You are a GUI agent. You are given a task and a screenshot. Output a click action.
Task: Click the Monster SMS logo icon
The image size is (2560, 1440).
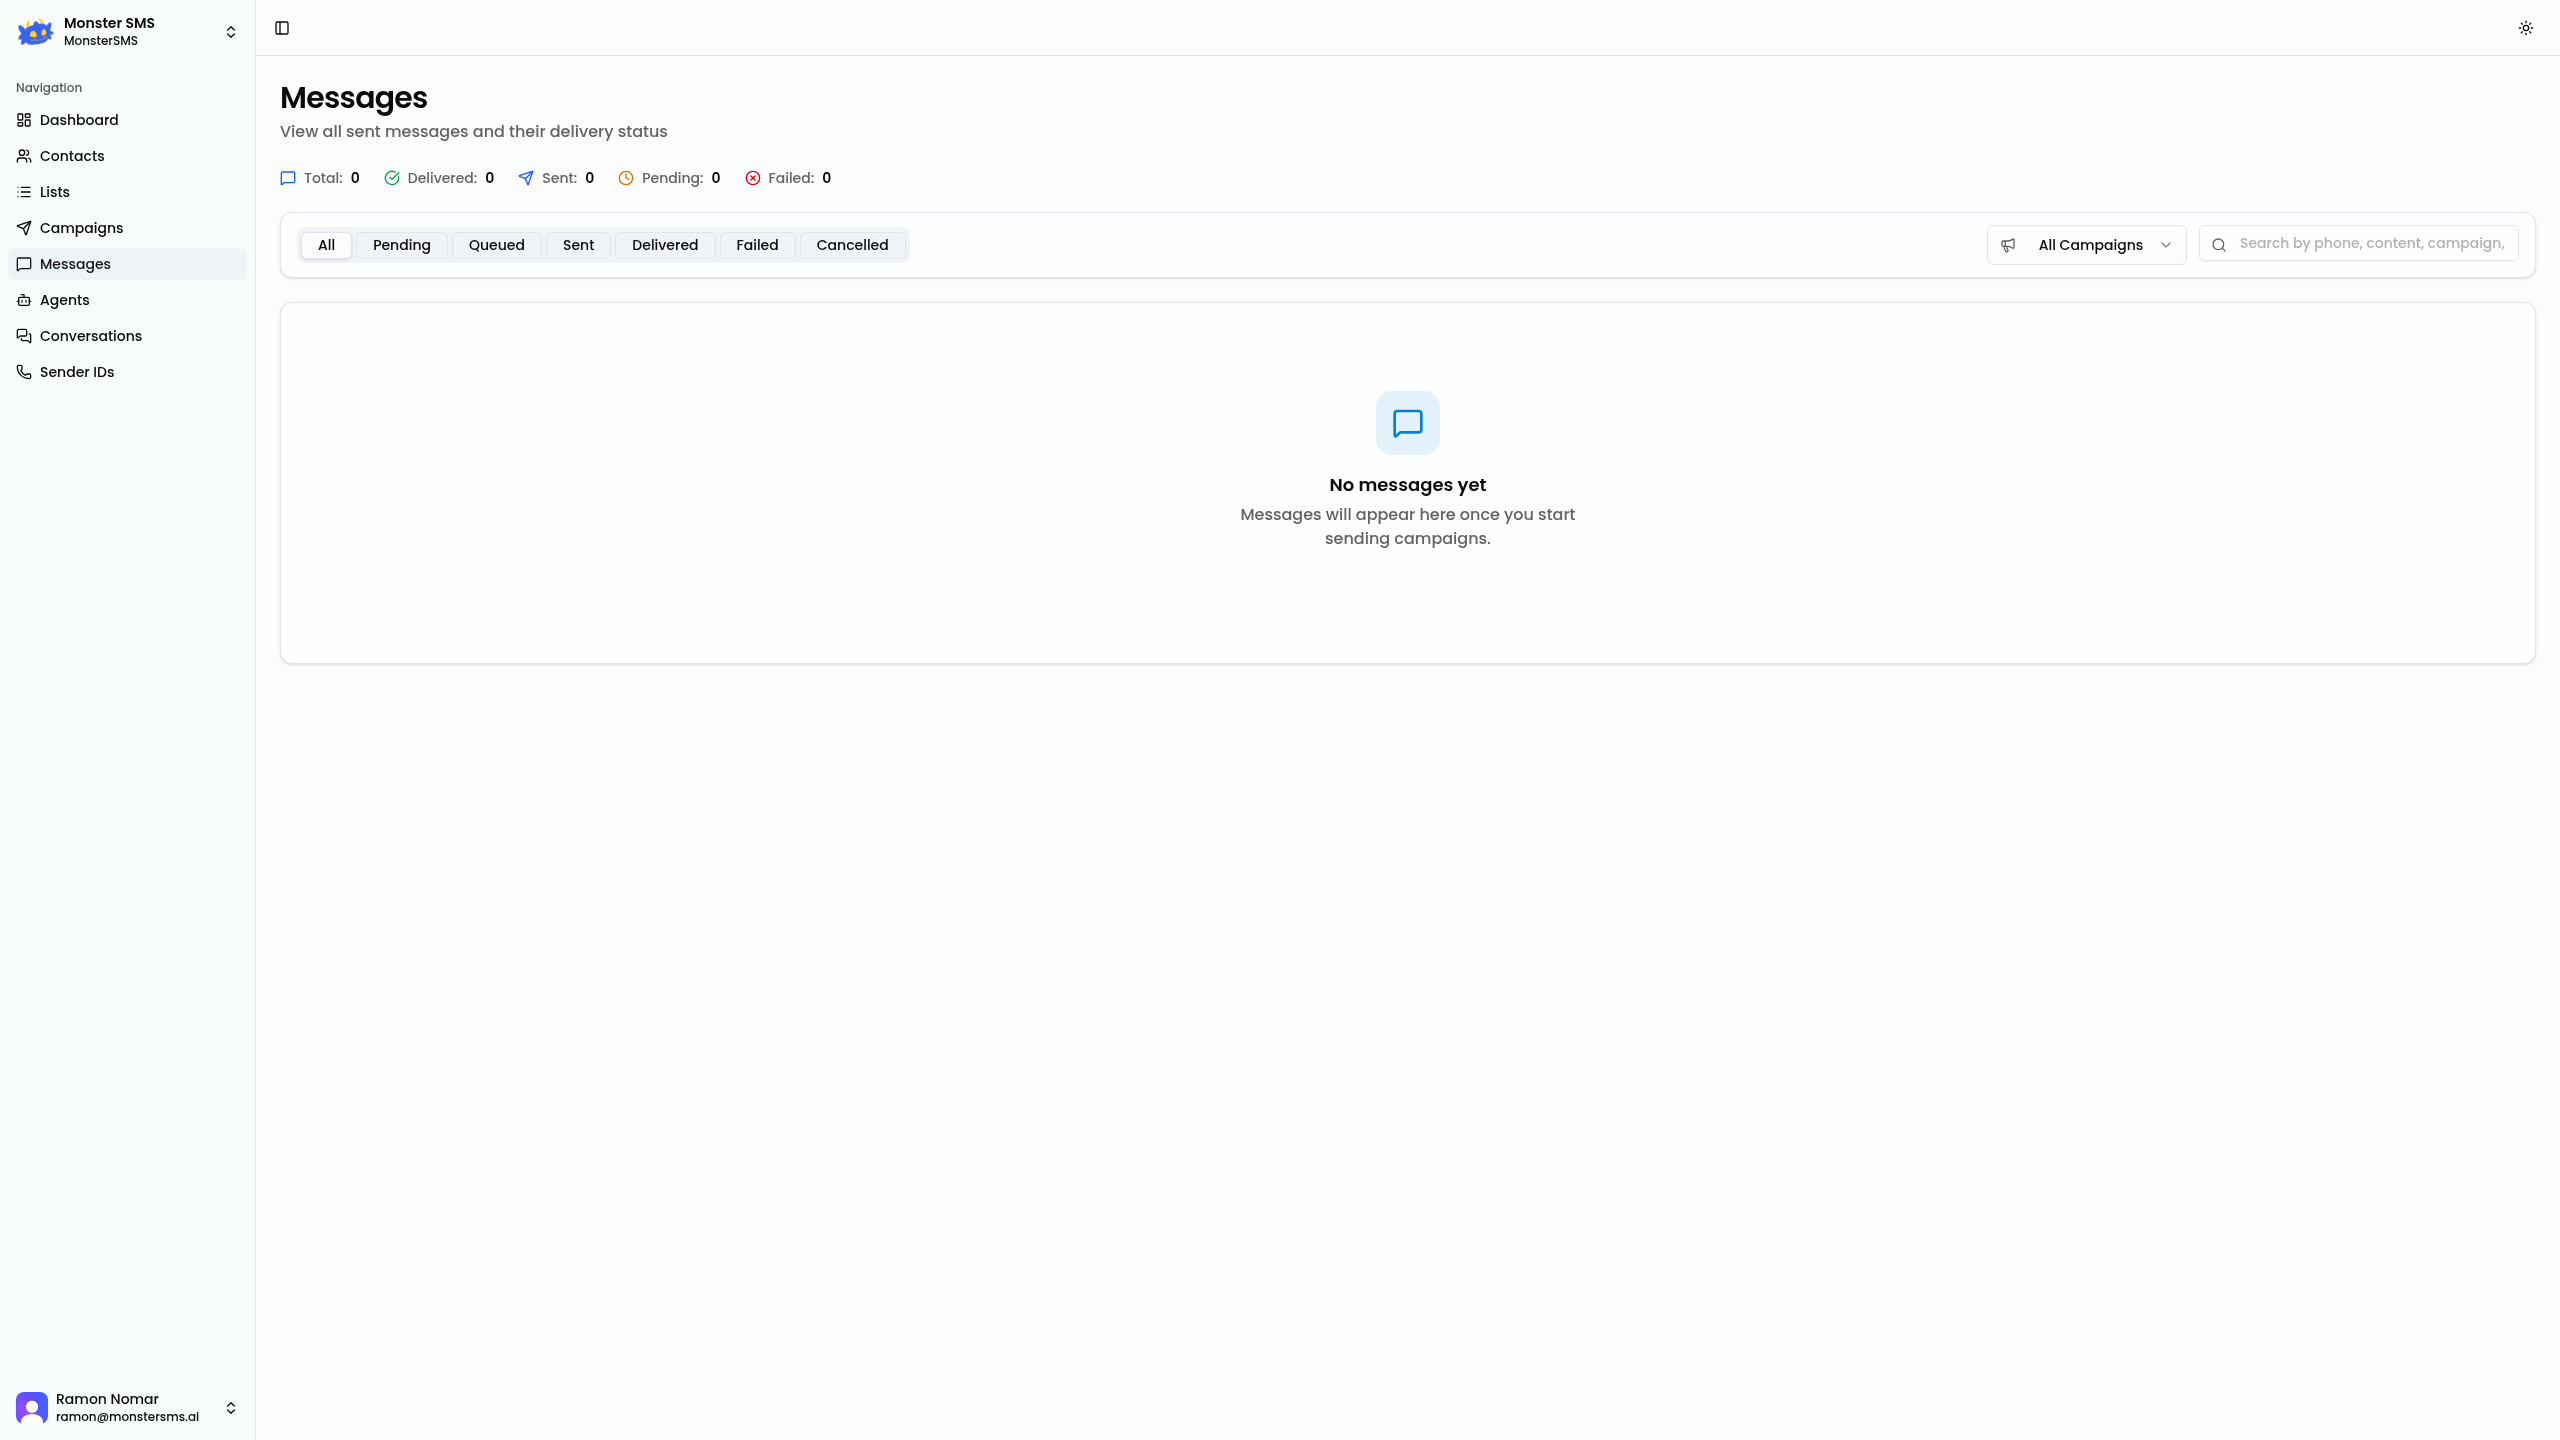tap(35, 32)
